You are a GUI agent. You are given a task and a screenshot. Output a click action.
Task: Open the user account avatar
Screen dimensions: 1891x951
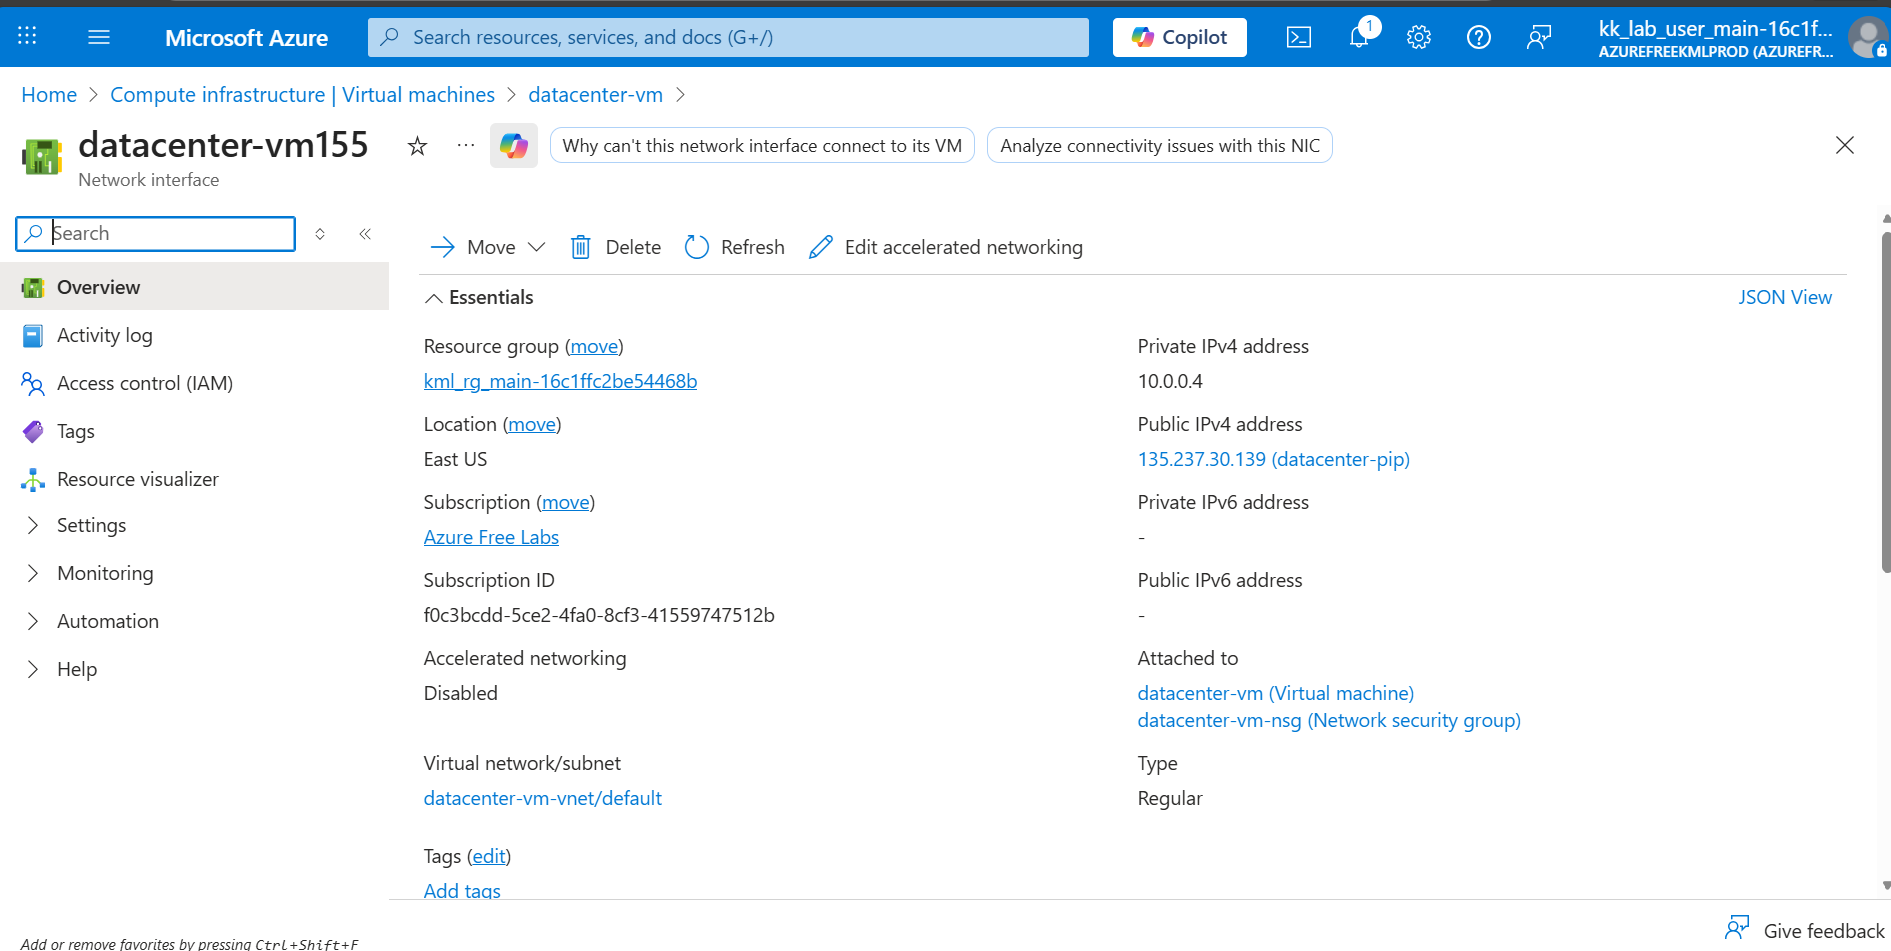coord(1867,38)
